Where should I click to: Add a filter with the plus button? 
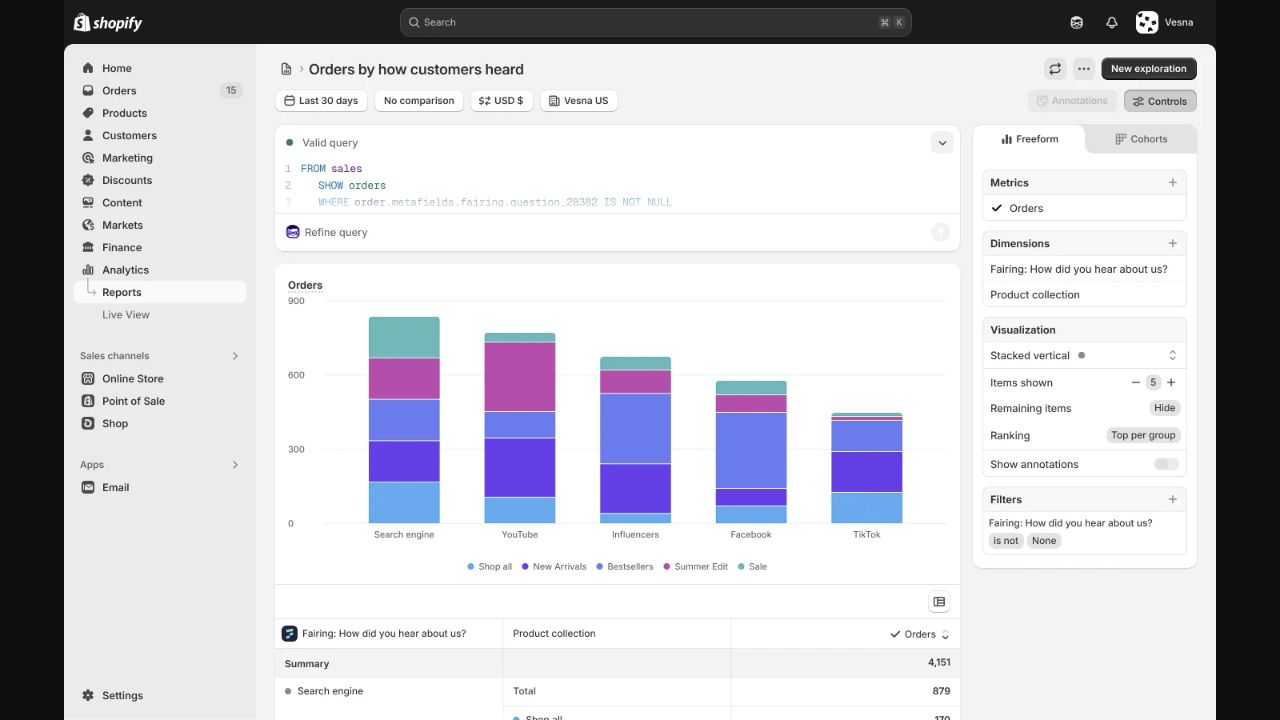point(1173,499)
